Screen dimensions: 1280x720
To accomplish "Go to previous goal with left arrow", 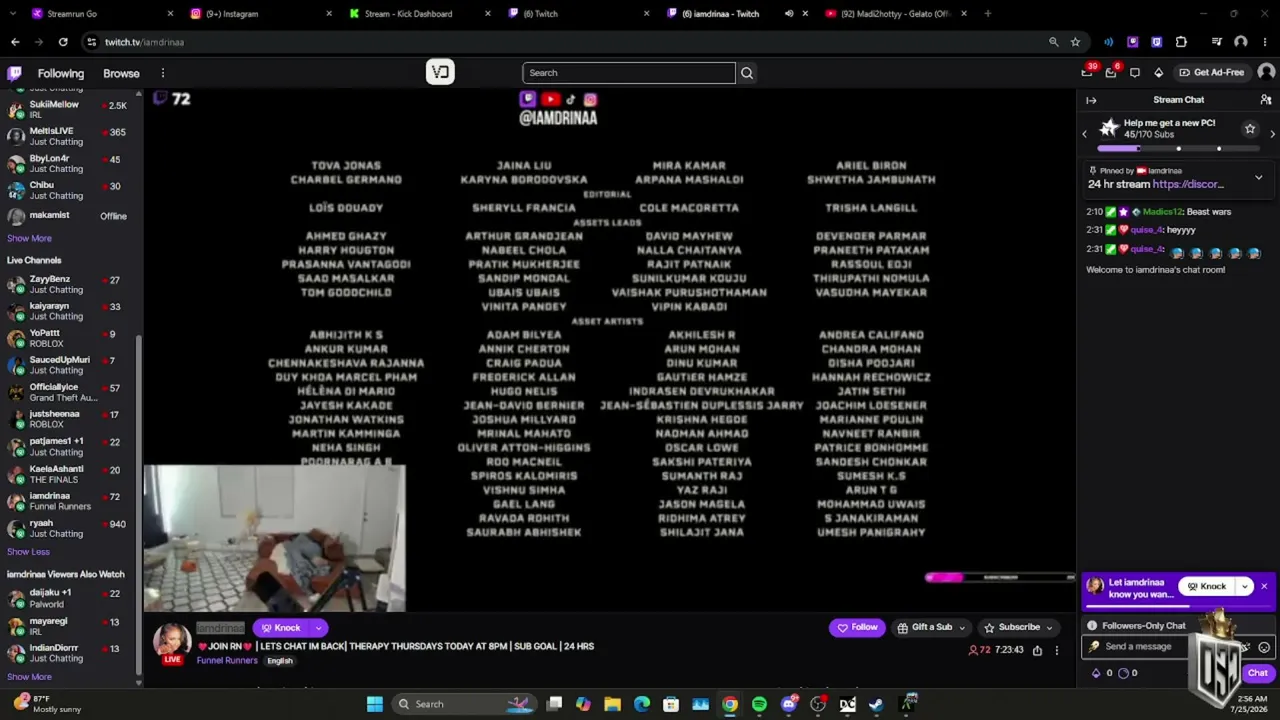I will click(1084, 134).
